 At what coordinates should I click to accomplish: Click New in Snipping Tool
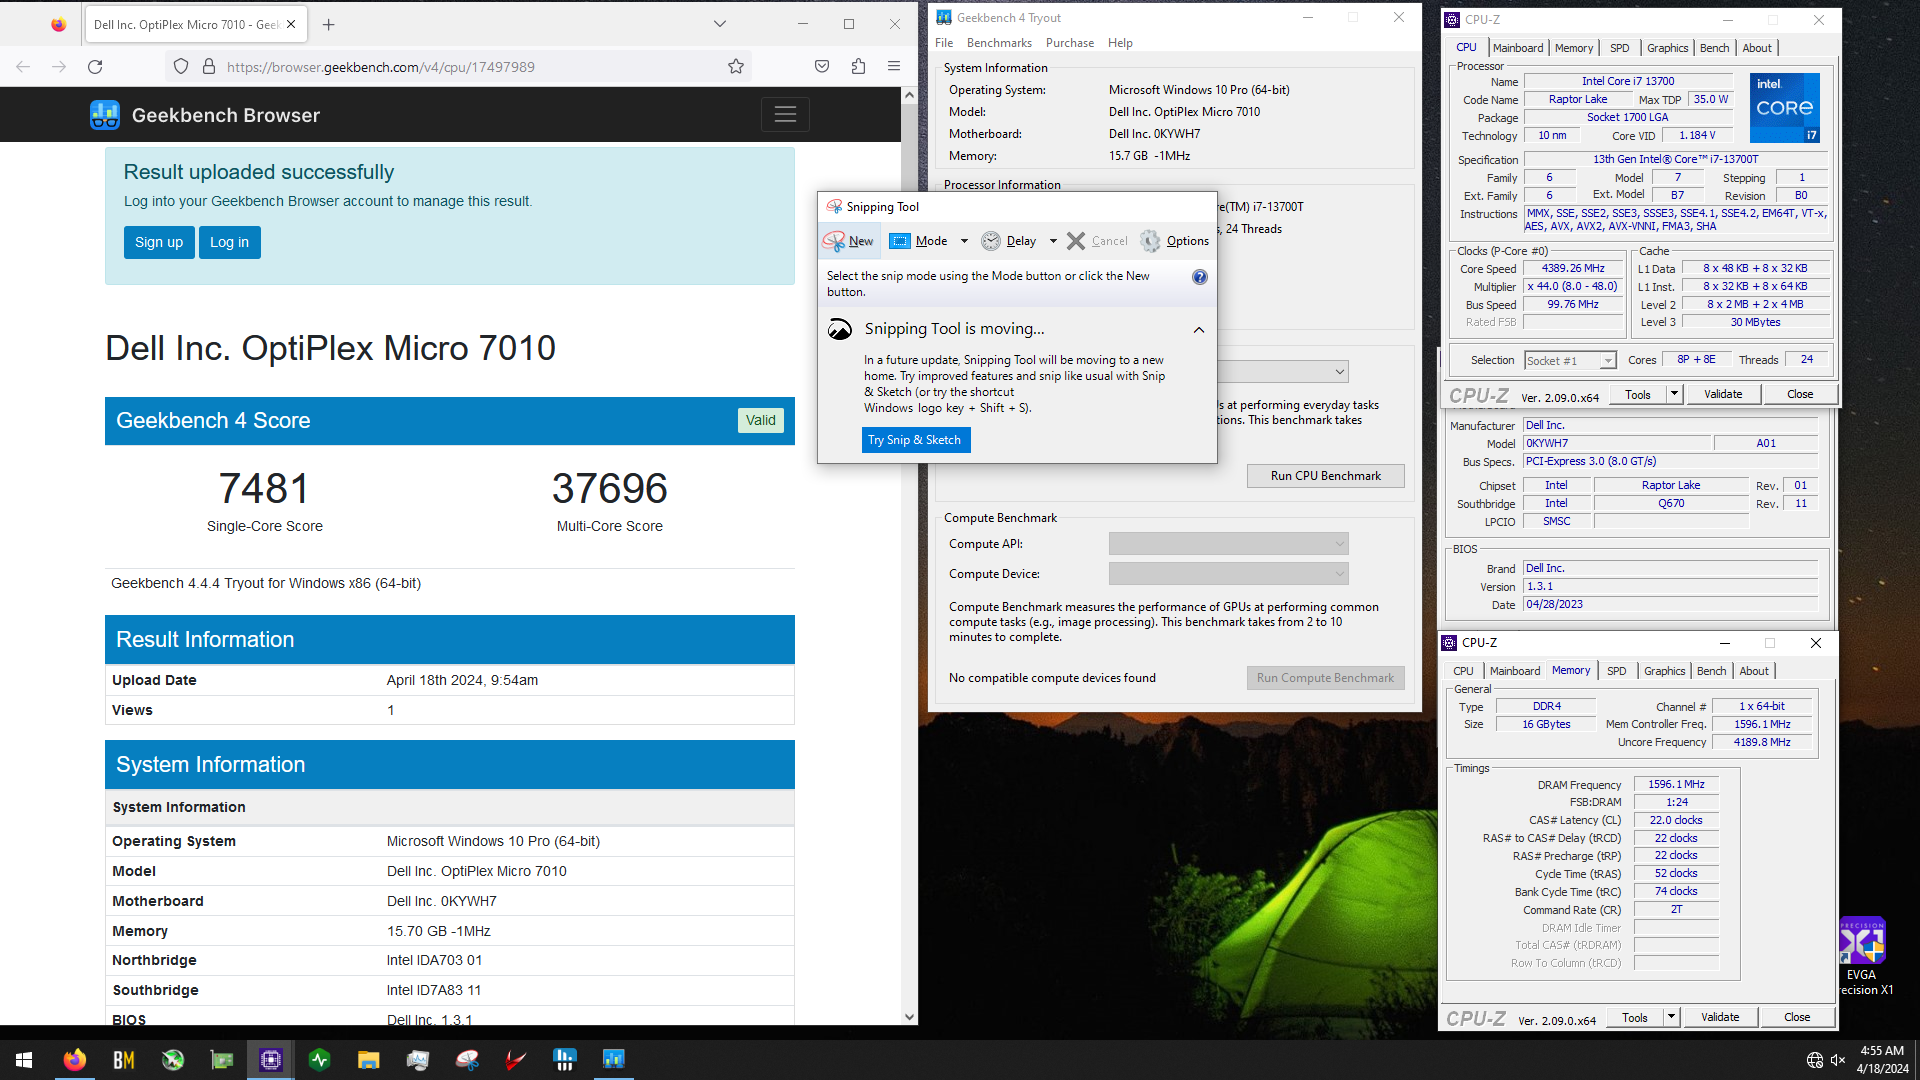pyautogui.click(x=848, y=241)
